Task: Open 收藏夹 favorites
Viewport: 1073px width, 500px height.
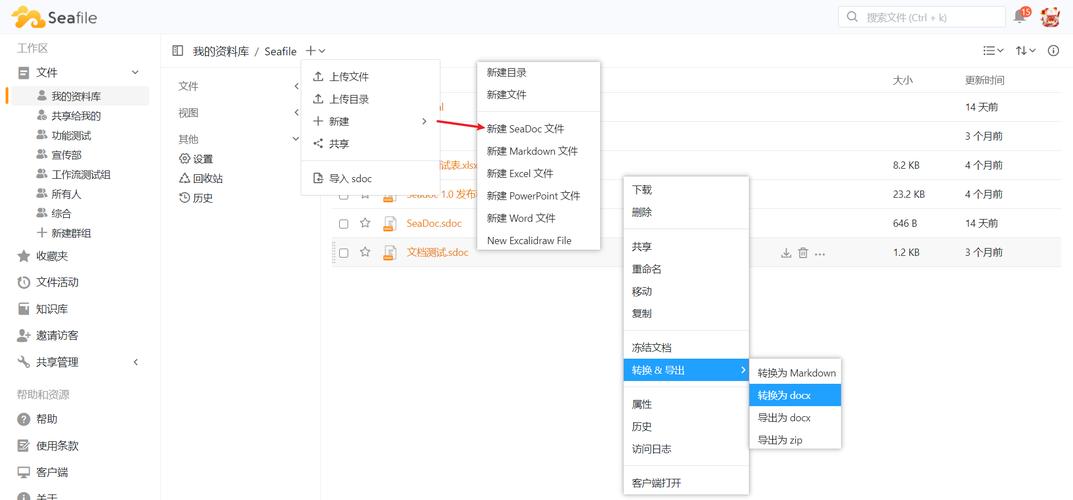Action: coord(52,256)
